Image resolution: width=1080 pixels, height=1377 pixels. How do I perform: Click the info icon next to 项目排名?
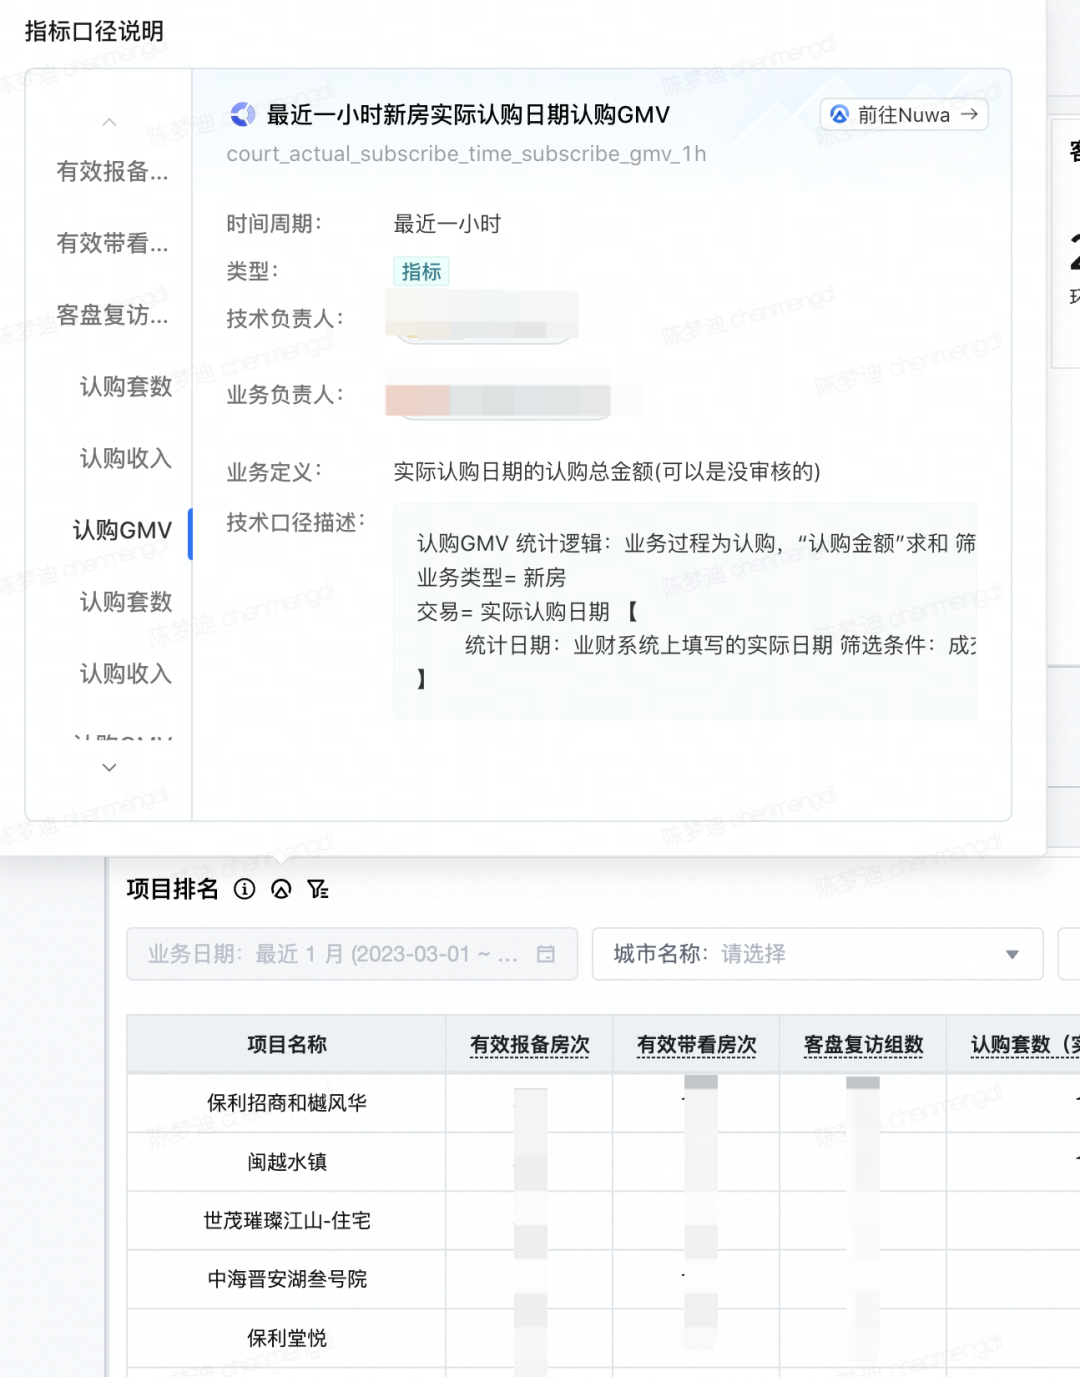click(x=245, y=889)
